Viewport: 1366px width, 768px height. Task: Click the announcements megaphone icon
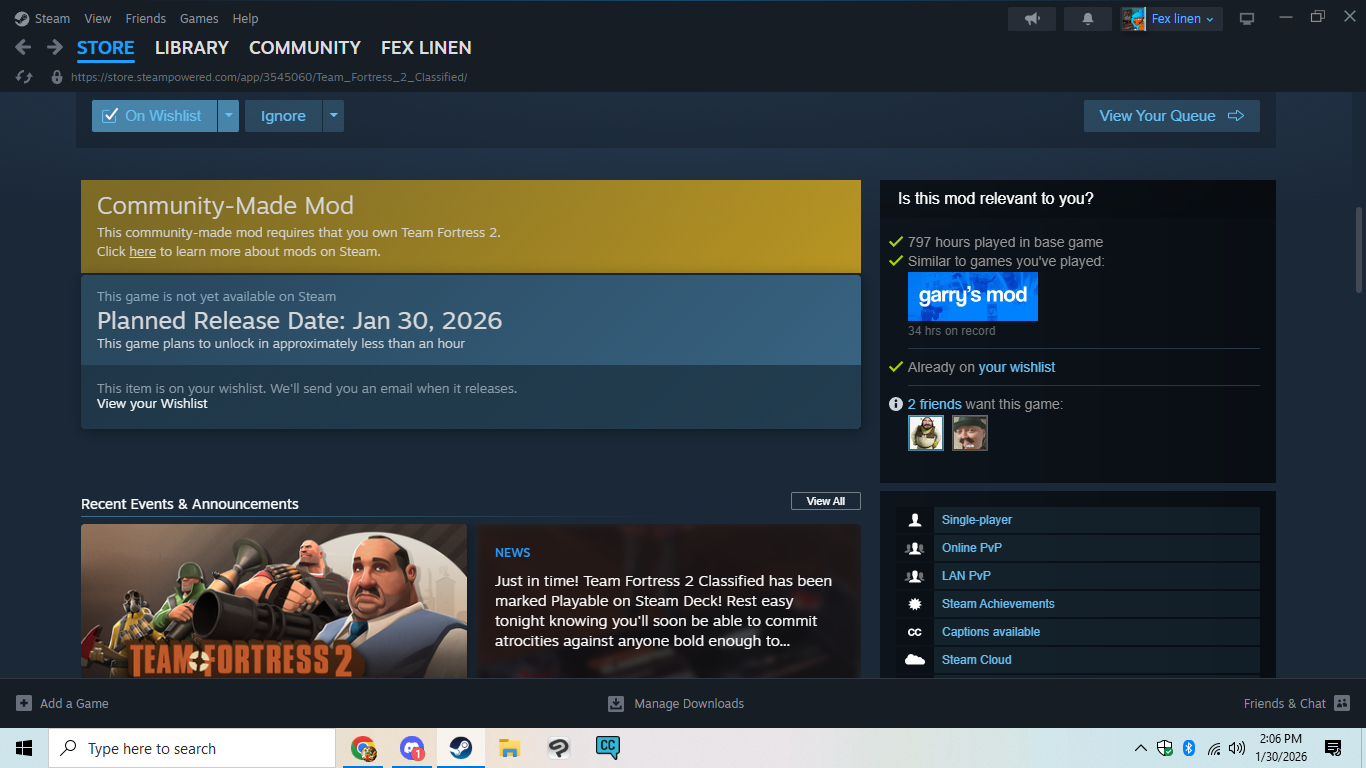click(x=1031, y=19)
